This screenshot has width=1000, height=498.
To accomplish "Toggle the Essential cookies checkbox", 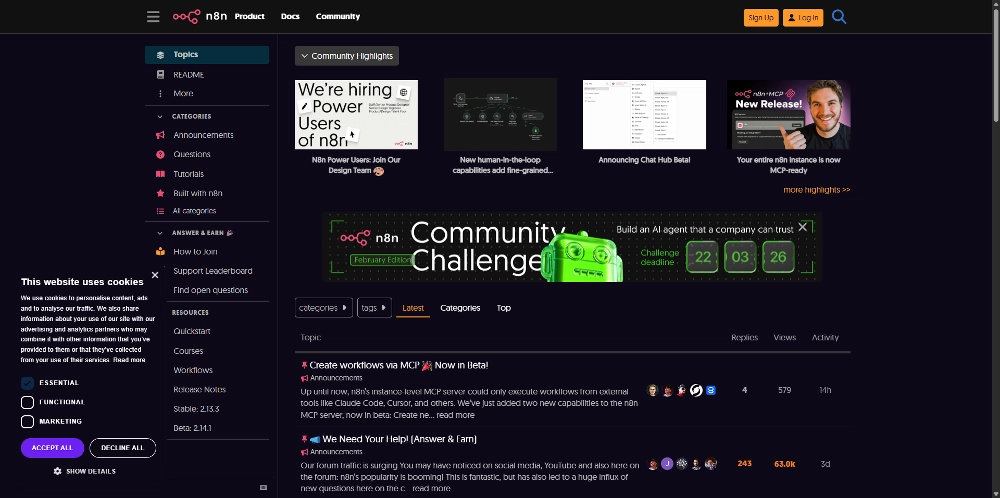I will 28,383.
